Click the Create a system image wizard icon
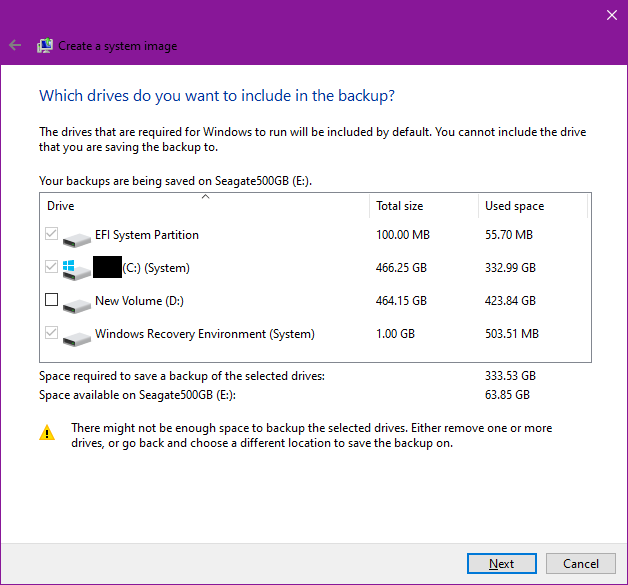This screenshot has height=585, width=628. pyautogui.click(x=45, y=45)
